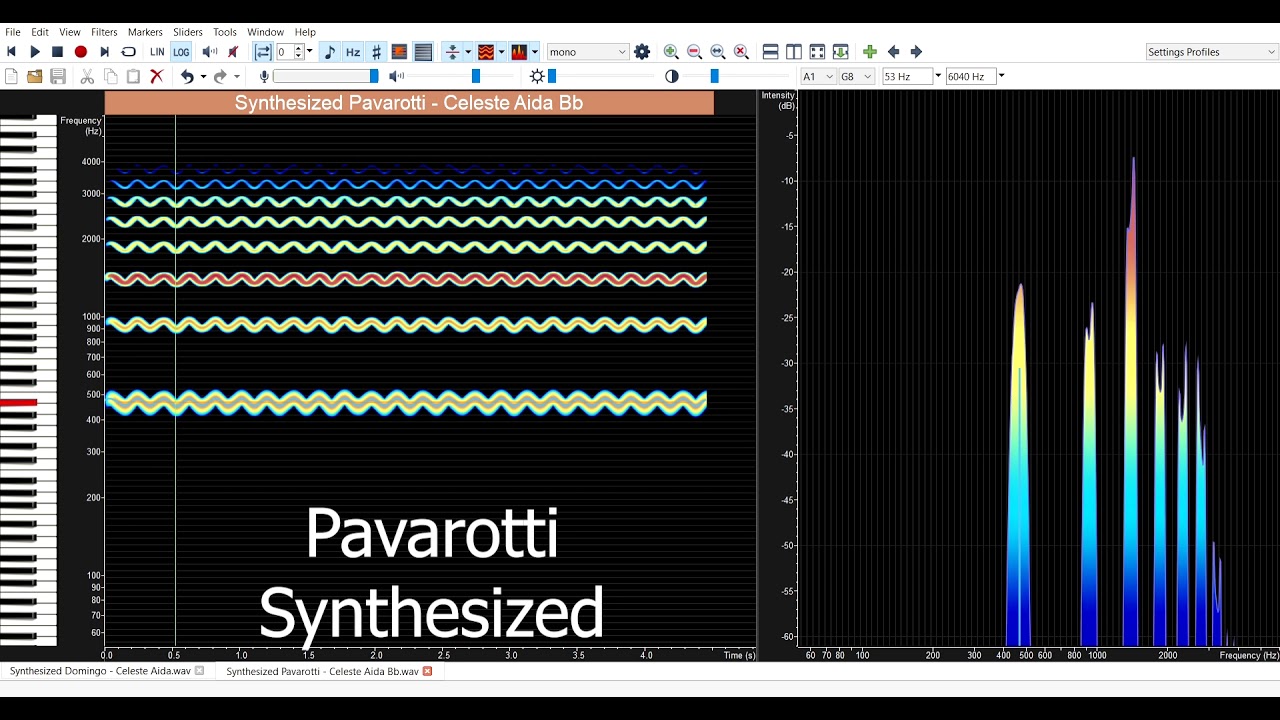Click the zoom in magnifier icon
Image resolution: width=1280 pixels, height=720 pixels.
pos(671,52)
